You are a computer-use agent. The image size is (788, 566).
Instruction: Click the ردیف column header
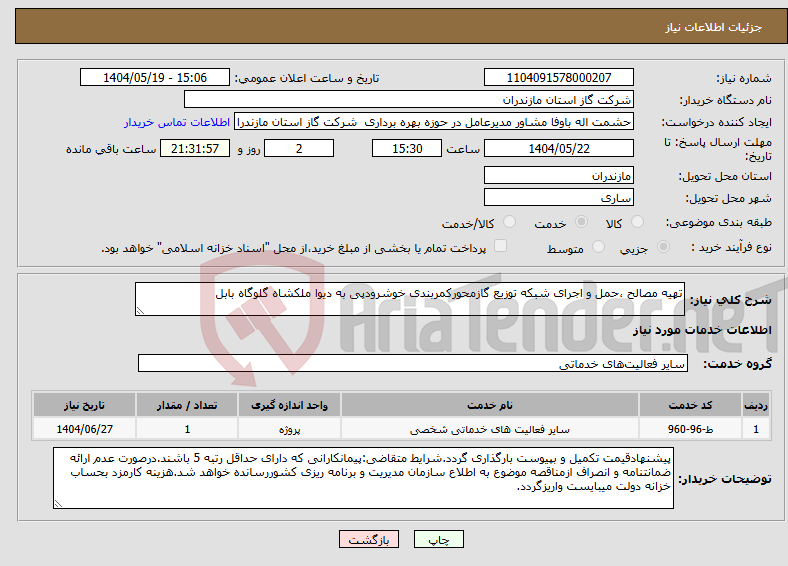756,405
